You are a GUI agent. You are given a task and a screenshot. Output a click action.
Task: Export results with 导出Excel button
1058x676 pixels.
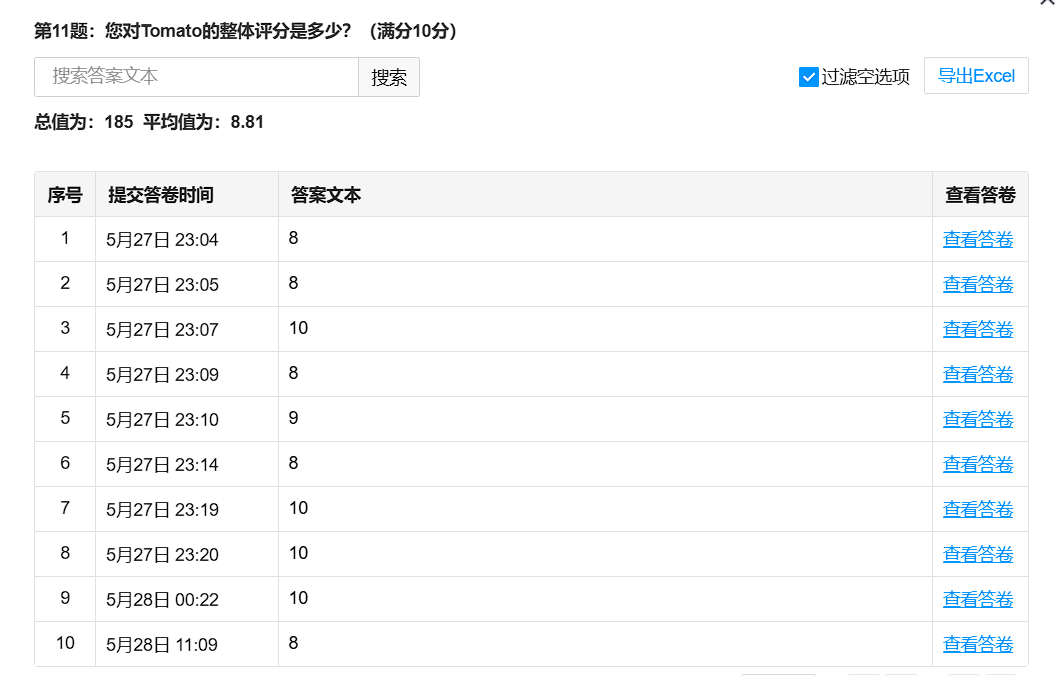(x=976, y=76)
